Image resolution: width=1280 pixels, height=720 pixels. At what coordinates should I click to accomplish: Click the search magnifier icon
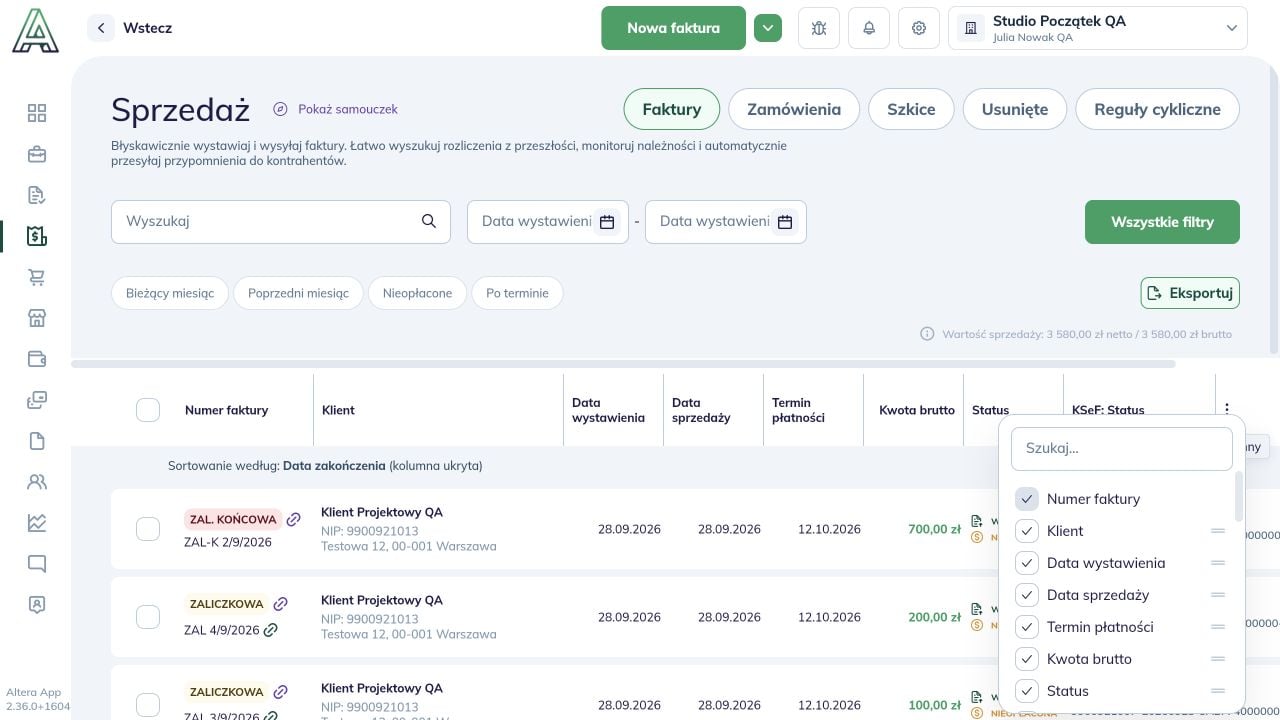point(429,221)
